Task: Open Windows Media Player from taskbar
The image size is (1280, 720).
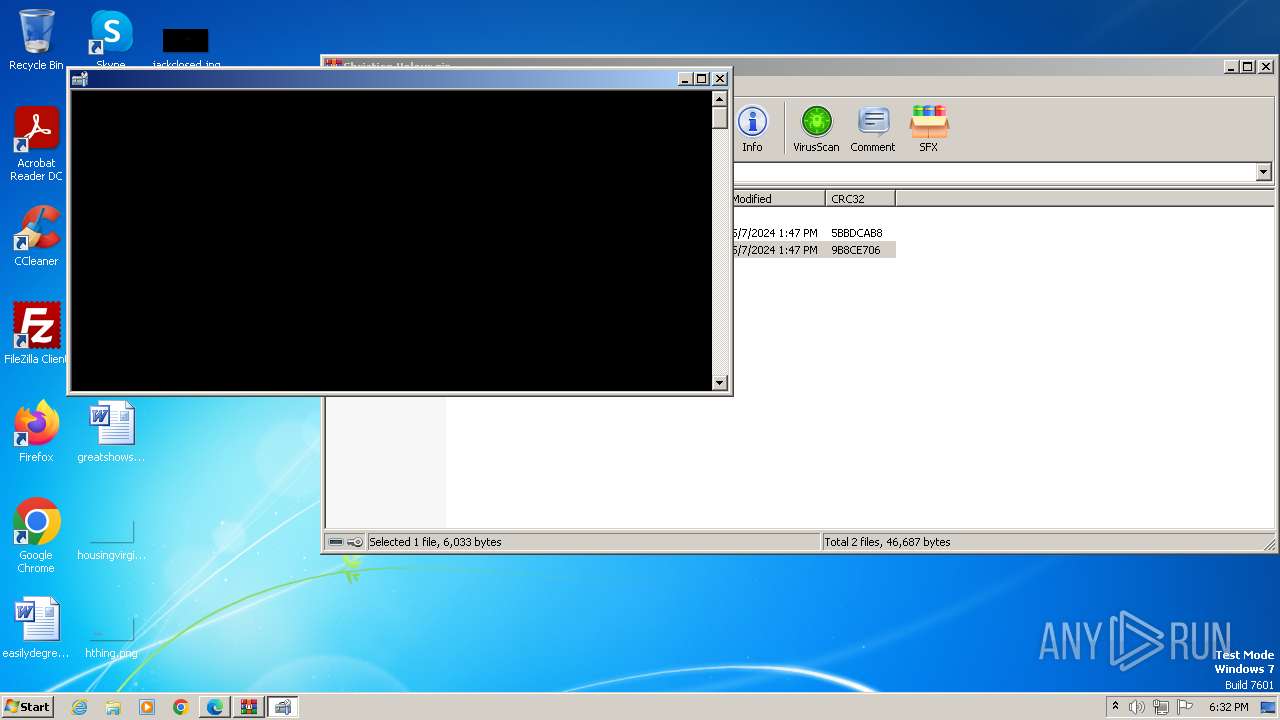Action: pos(147,707)
